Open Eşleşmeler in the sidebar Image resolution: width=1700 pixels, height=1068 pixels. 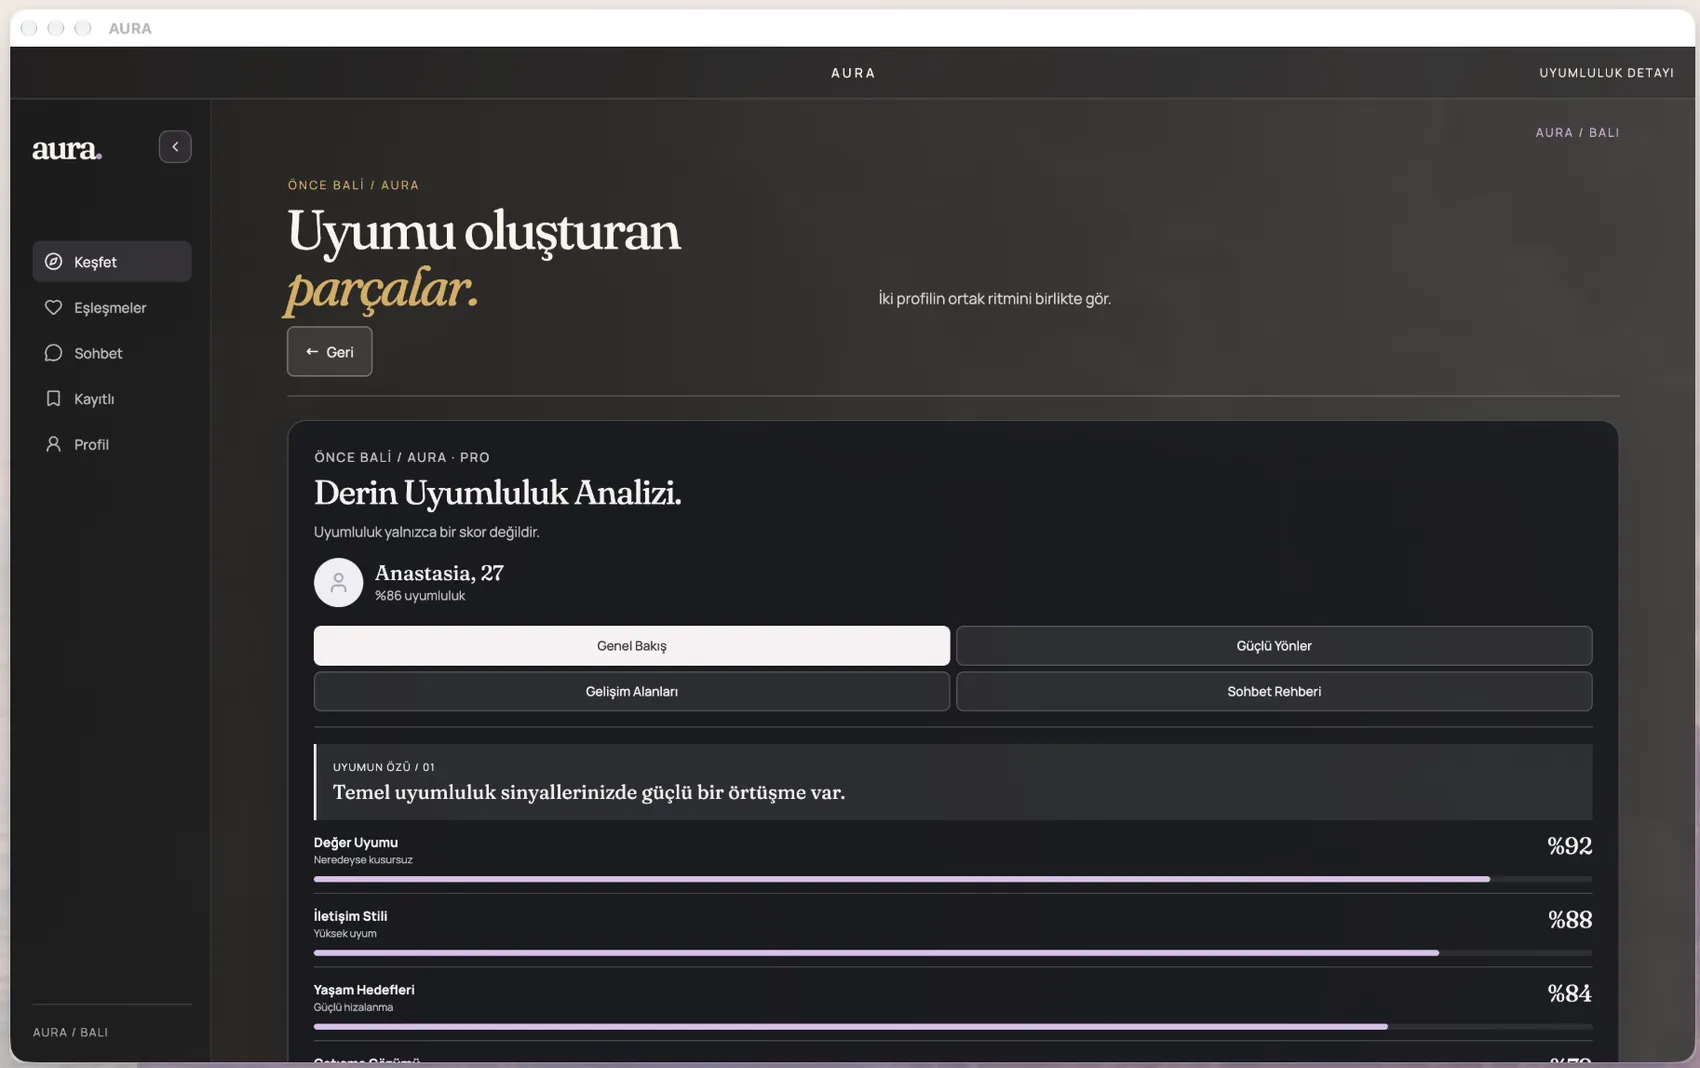pyautogui.click(x=112, y=308)
